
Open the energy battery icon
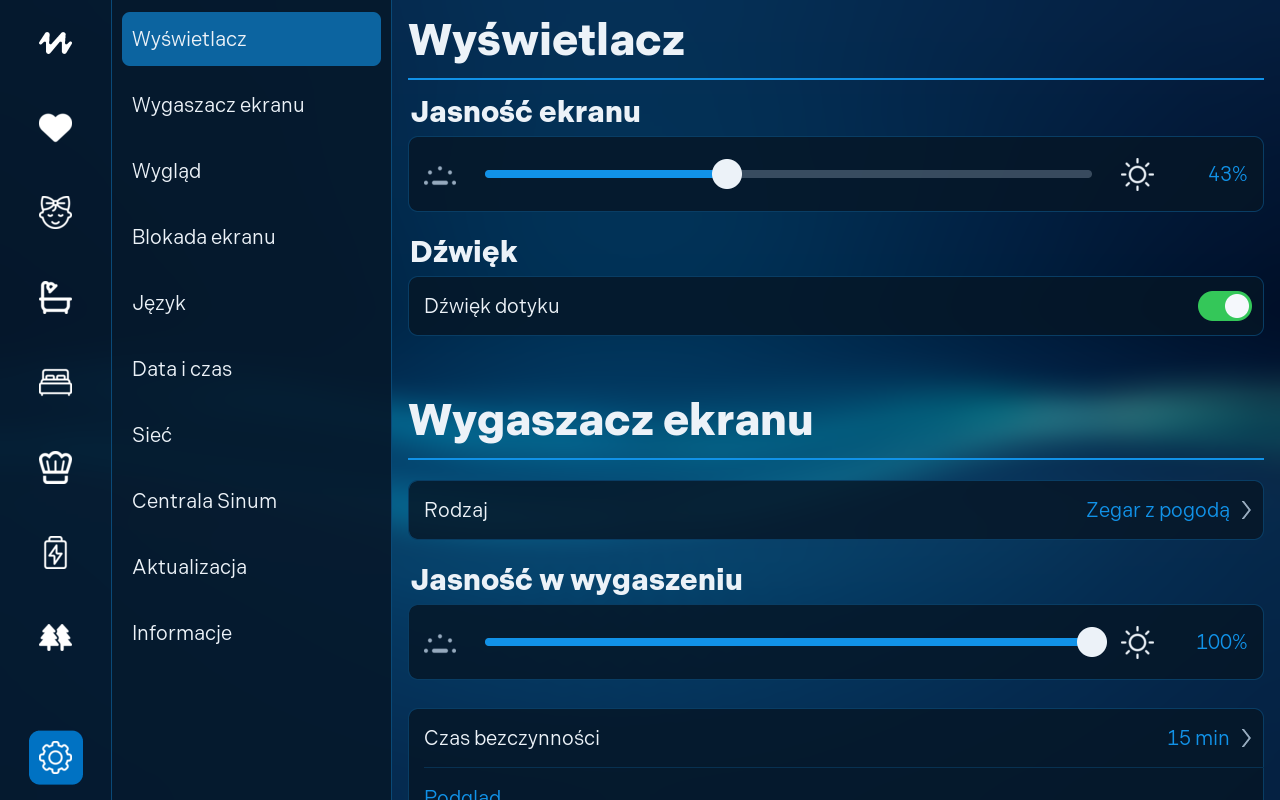click(x=55, y=552)
